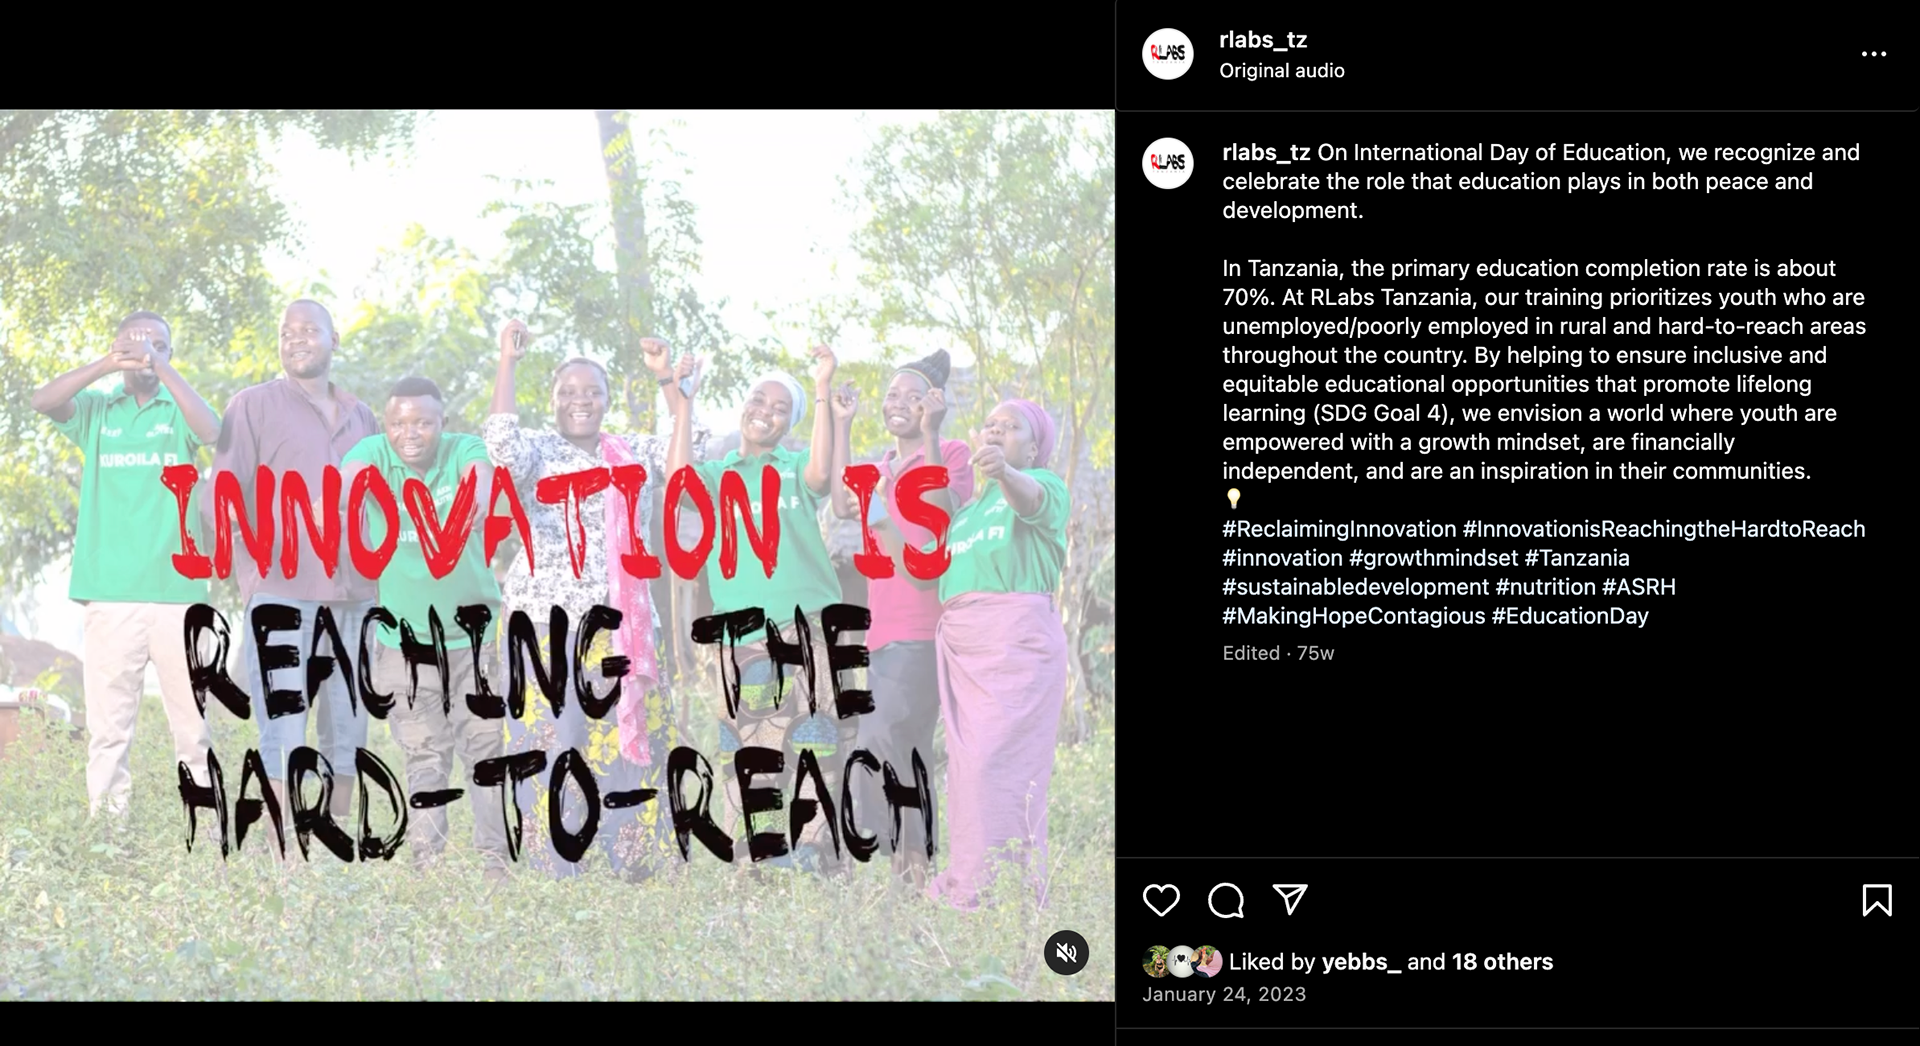Click the RLabs profile picture in header
The image size is (1920, 1046).
[x=1168, y=54]
